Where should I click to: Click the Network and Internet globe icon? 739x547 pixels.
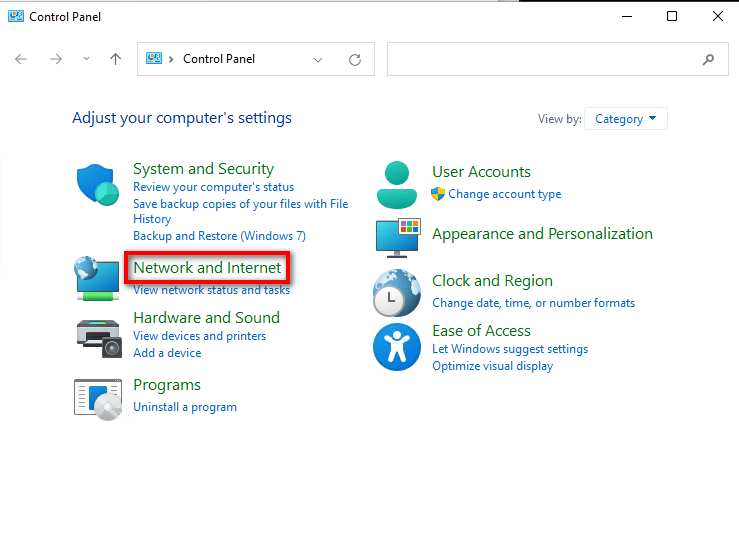pyautogui.click(x=98, y=278)
